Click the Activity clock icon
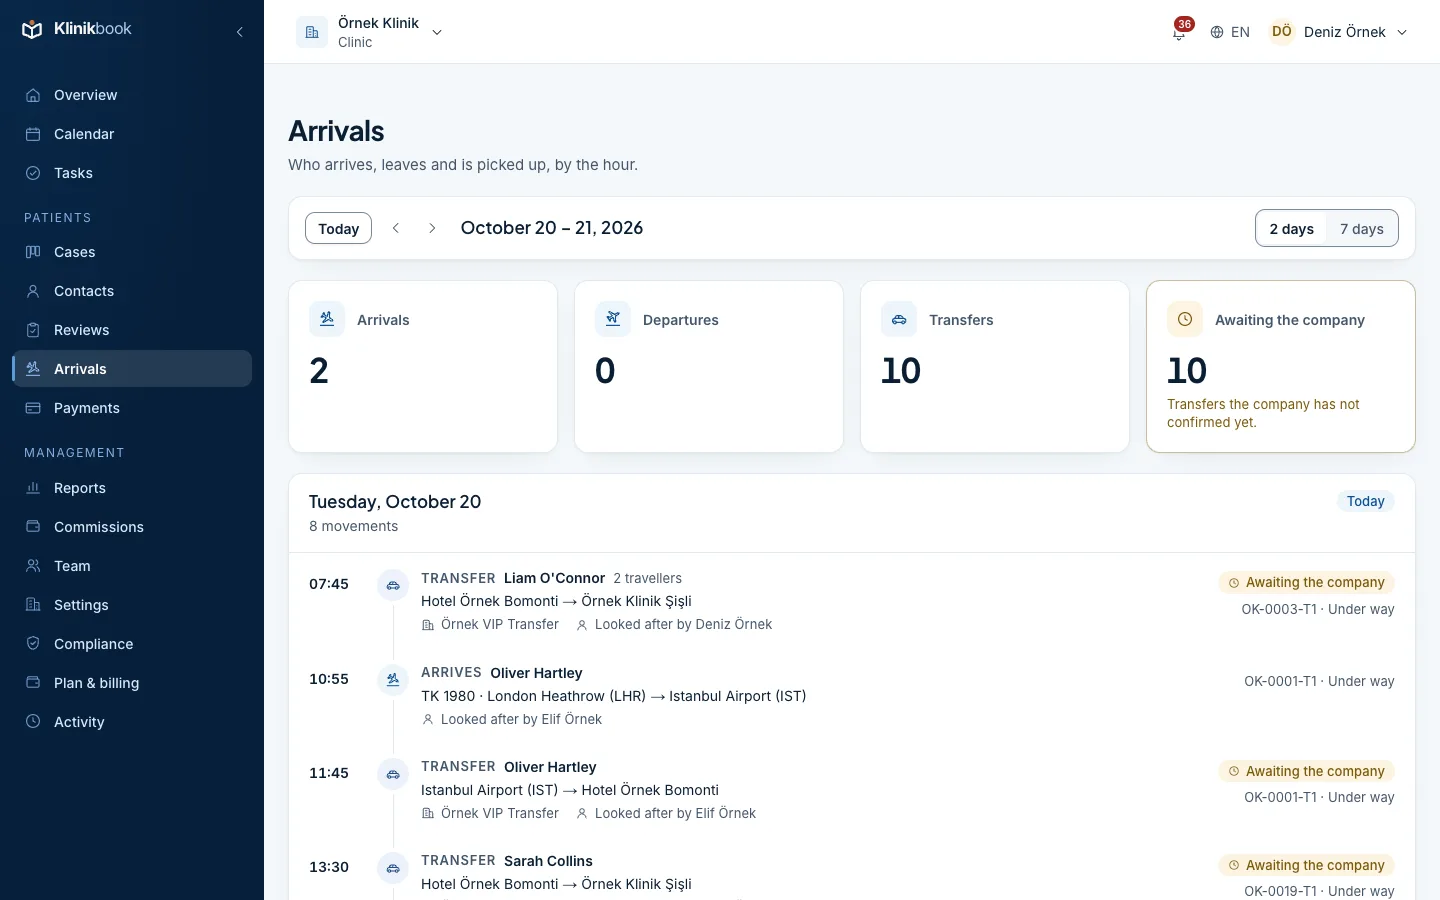This screenshot has height=900, width=1440. pos(33,722)
